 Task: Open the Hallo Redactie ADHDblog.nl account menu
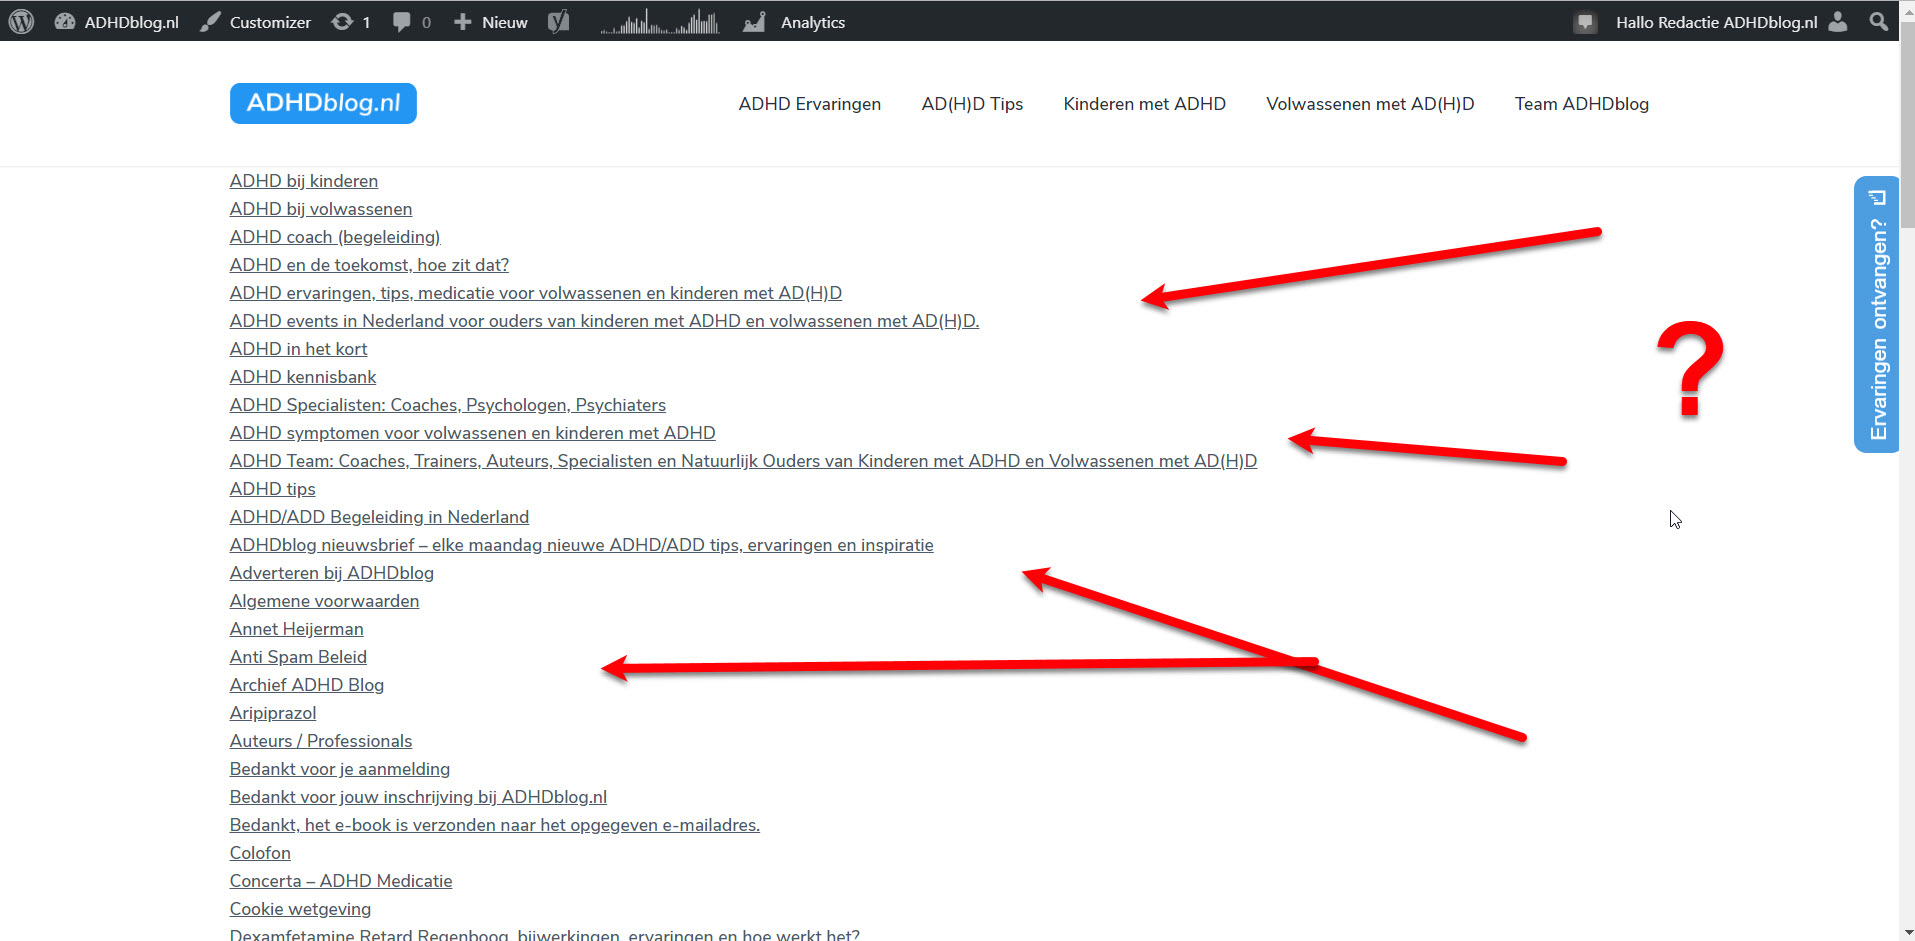coord(1716,21)
